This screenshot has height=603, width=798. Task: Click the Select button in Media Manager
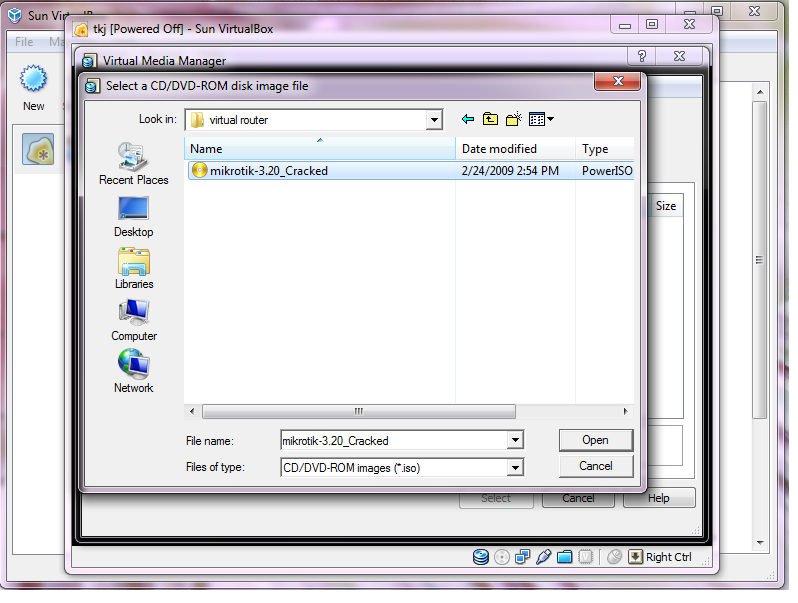pyautogui.click(x=496, y=499)
